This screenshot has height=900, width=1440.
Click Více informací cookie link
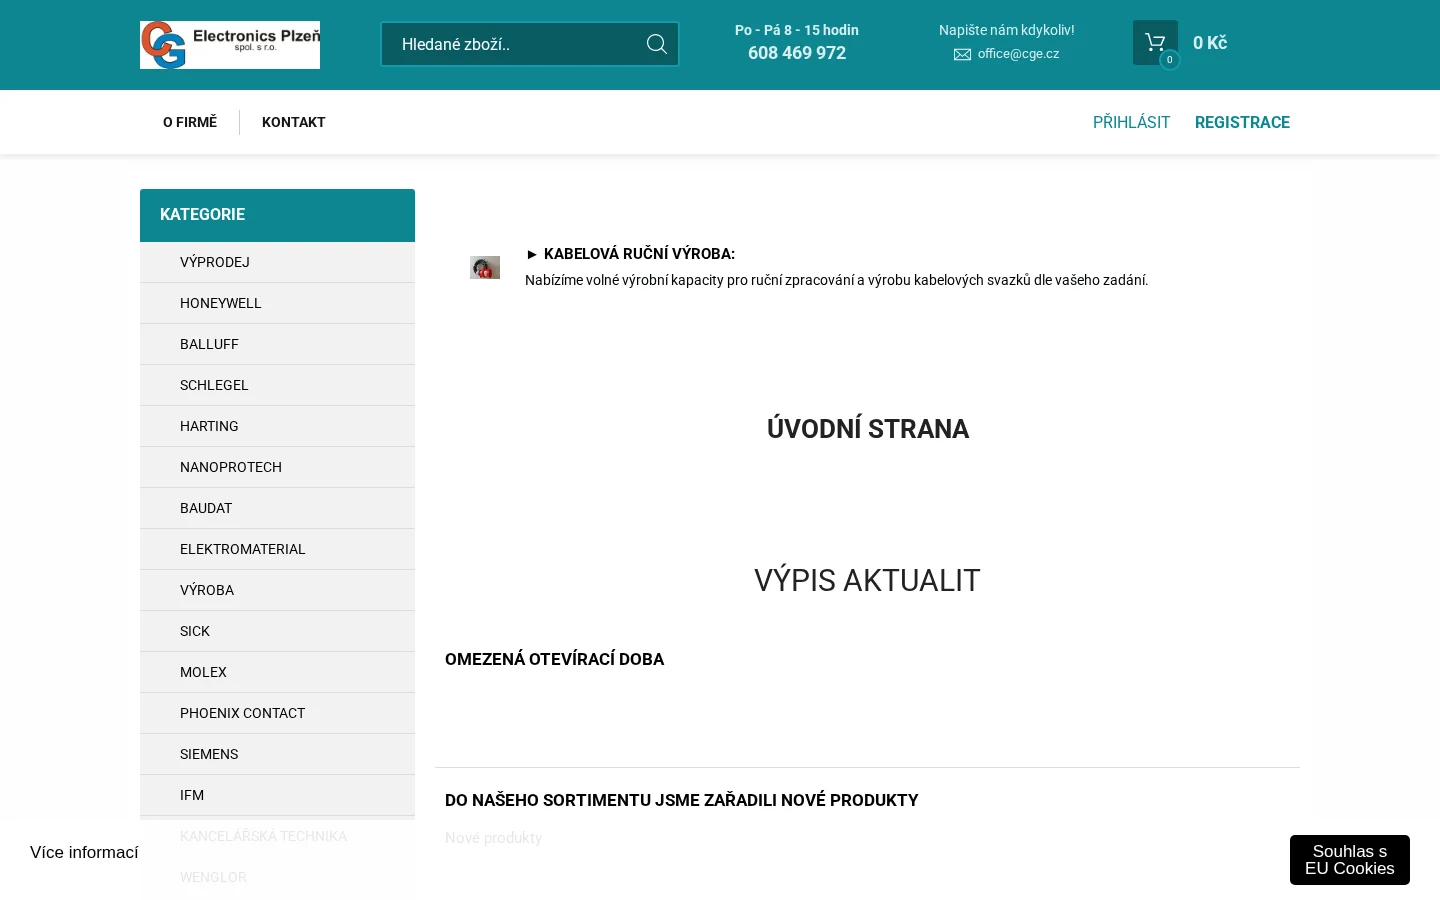point(84,852)
